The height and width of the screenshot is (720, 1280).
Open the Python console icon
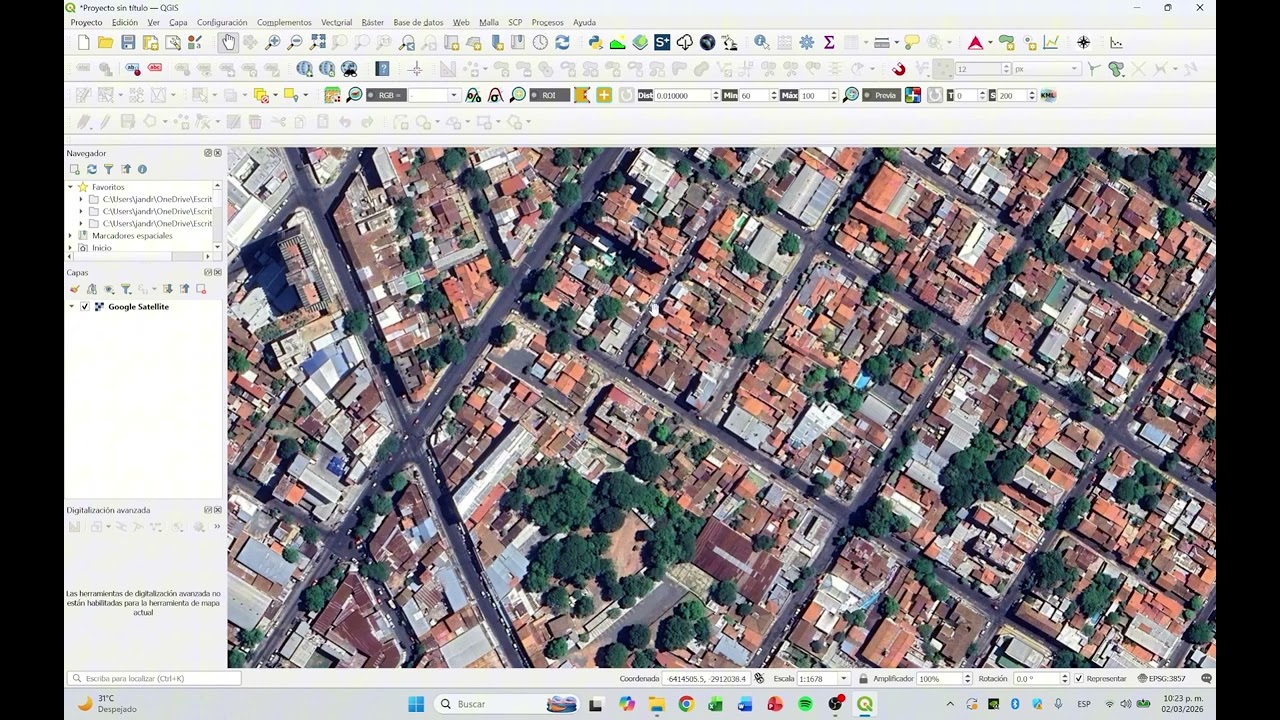coord(595,42)
